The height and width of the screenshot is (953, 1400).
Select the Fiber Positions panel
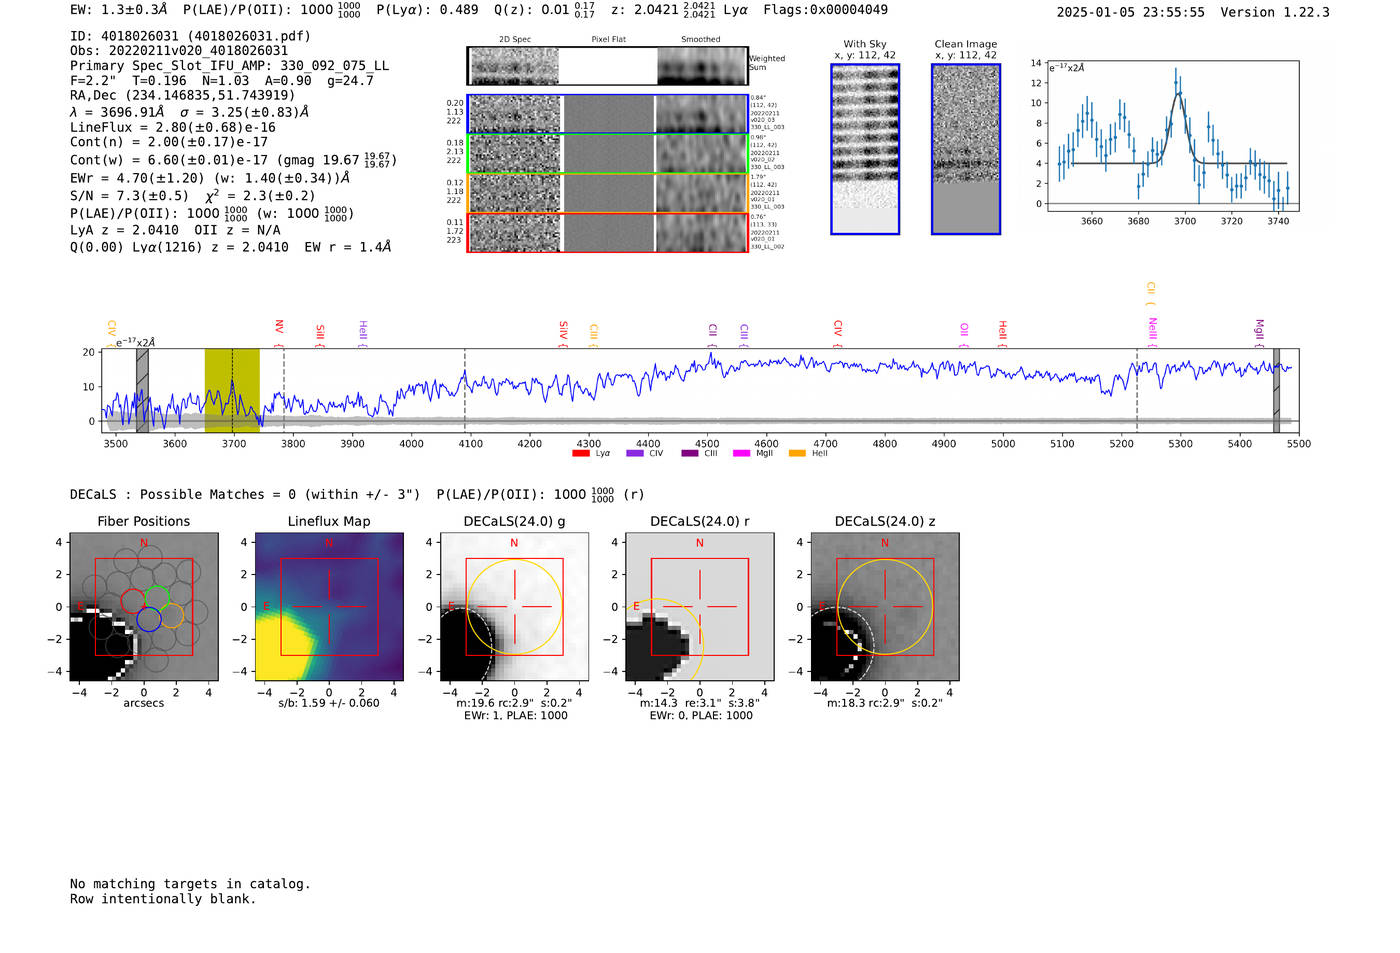click(x=144, y=607)
